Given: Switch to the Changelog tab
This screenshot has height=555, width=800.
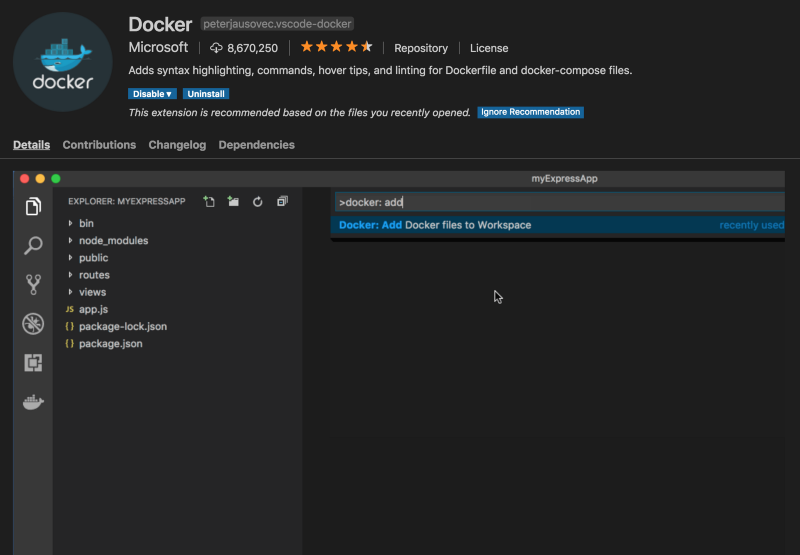Looking at the screenshot, I should click(x=177, y=145).
